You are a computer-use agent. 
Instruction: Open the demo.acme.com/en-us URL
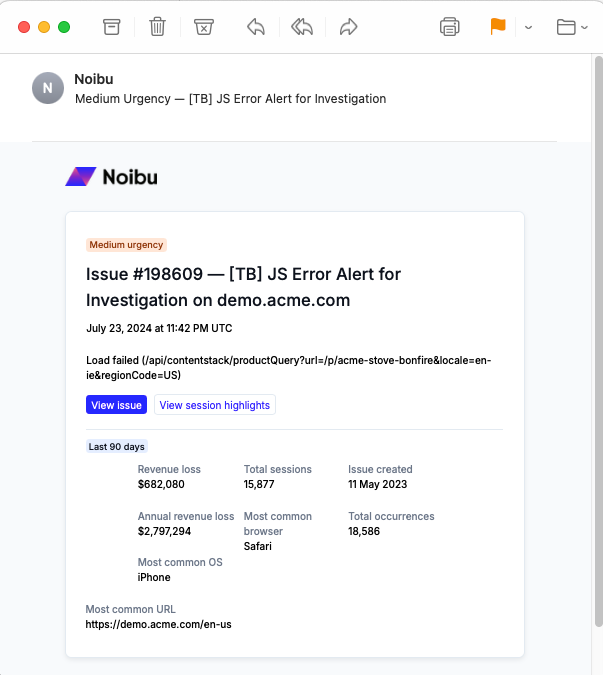coord(158,625)
